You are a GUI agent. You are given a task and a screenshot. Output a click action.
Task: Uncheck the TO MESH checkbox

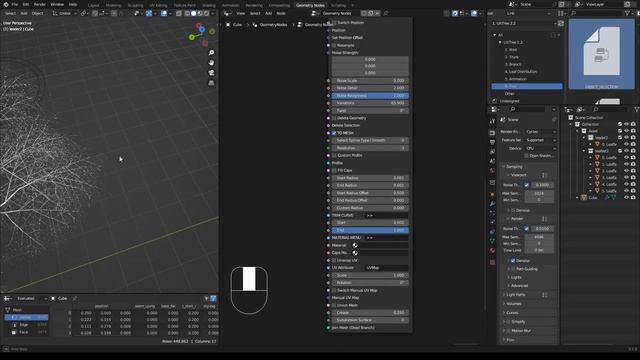click(334, 133)
